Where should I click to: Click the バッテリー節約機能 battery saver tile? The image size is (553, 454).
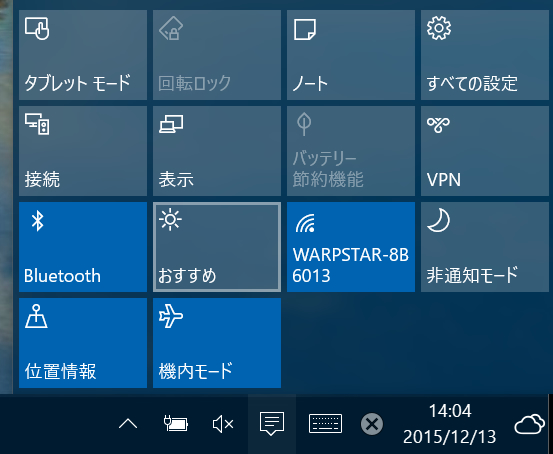click(351, 151)
